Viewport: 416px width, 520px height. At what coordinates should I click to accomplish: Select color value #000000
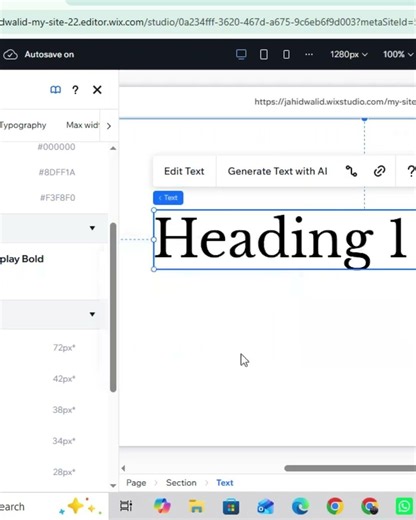click(x=56, y=147)
